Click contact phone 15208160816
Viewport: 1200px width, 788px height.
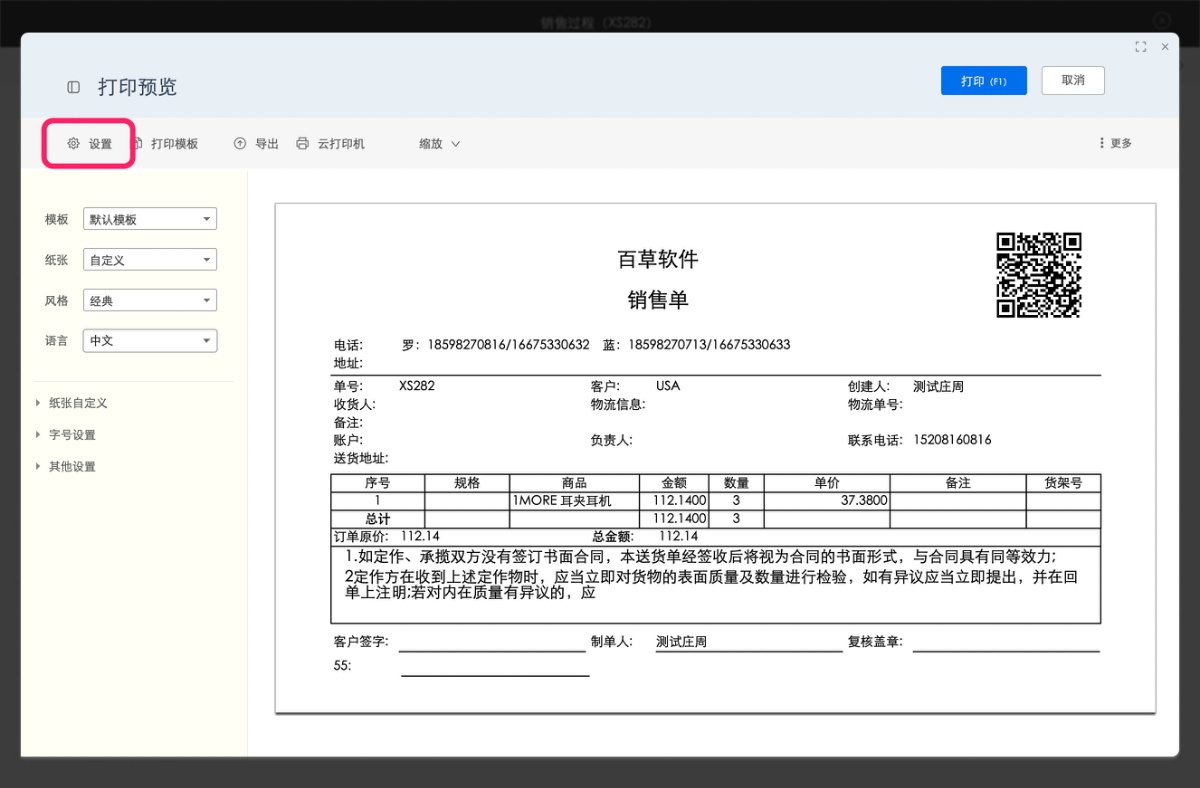coord(952,440)
